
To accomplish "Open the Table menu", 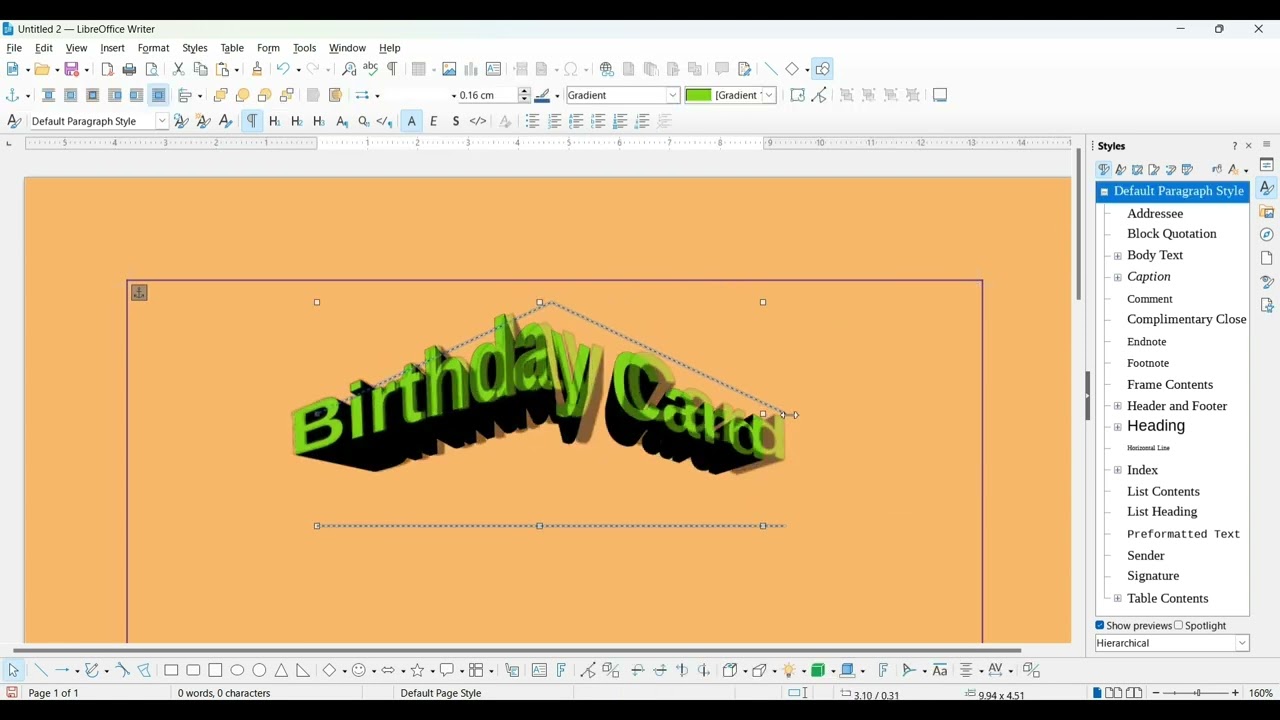I will point(232,48).
